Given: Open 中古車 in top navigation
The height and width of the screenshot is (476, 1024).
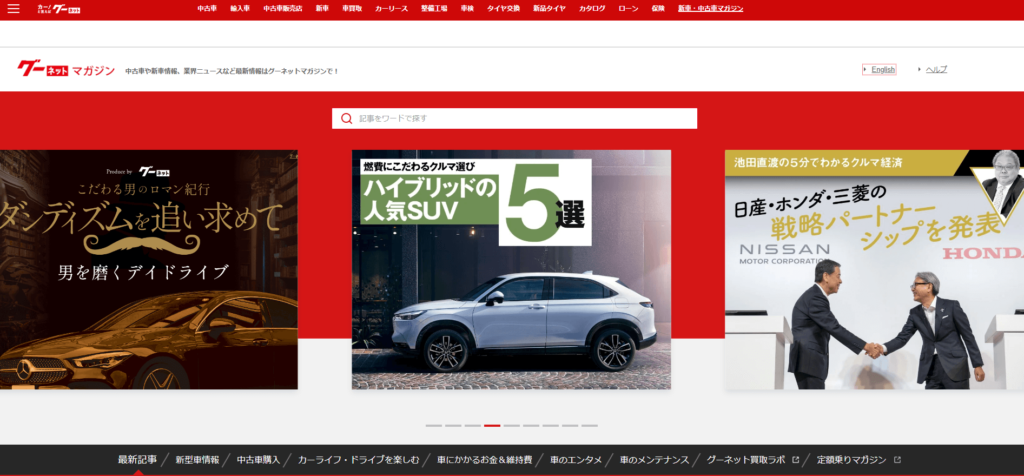Looking at the screenshot, I should click(207, 8).
